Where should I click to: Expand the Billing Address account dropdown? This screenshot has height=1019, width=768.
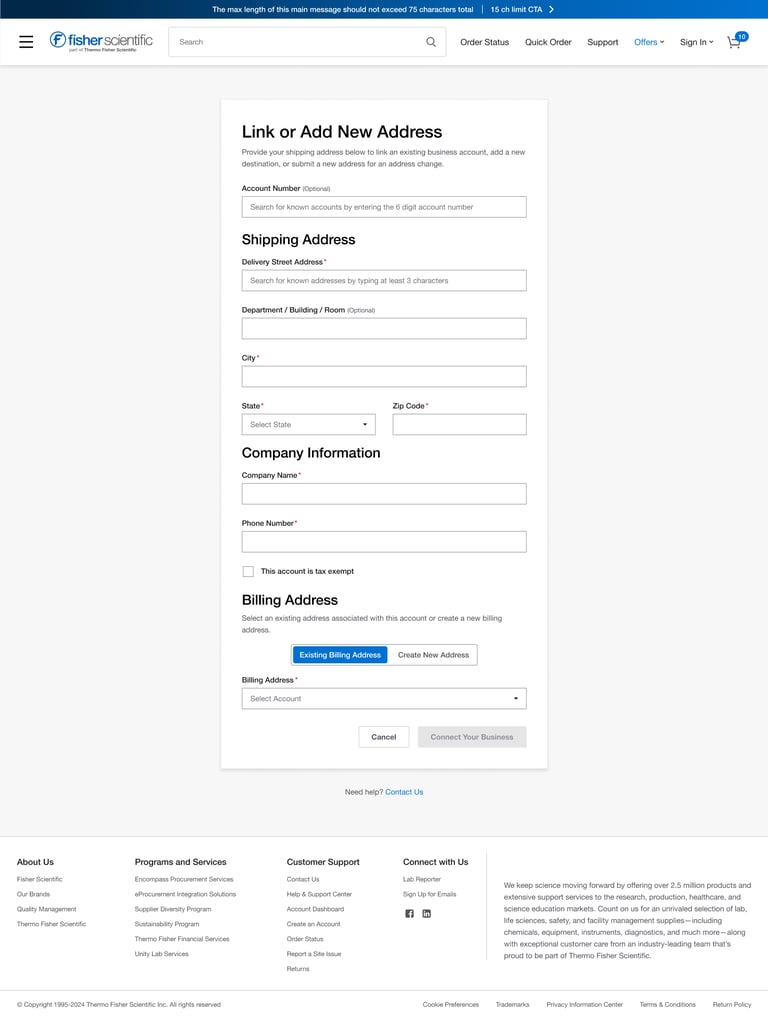[384, 698]
